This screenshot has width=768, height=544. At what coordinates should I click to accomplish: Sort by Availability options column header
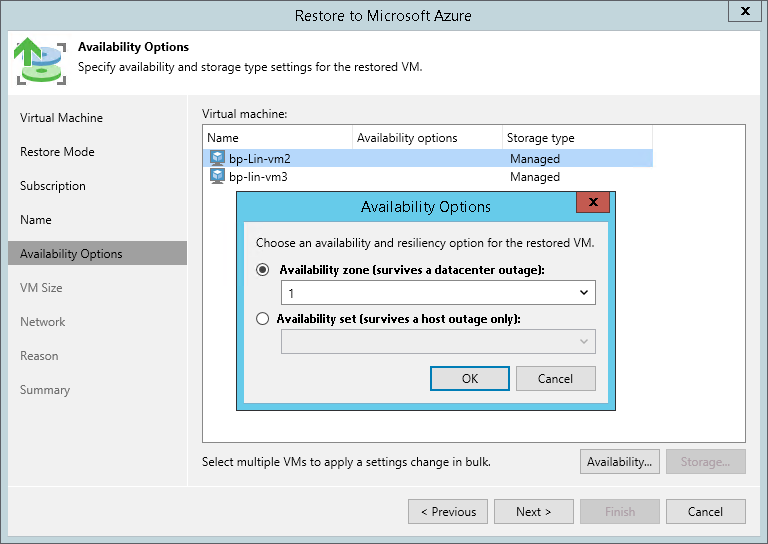pyautogui.click(x=428, y=138)
